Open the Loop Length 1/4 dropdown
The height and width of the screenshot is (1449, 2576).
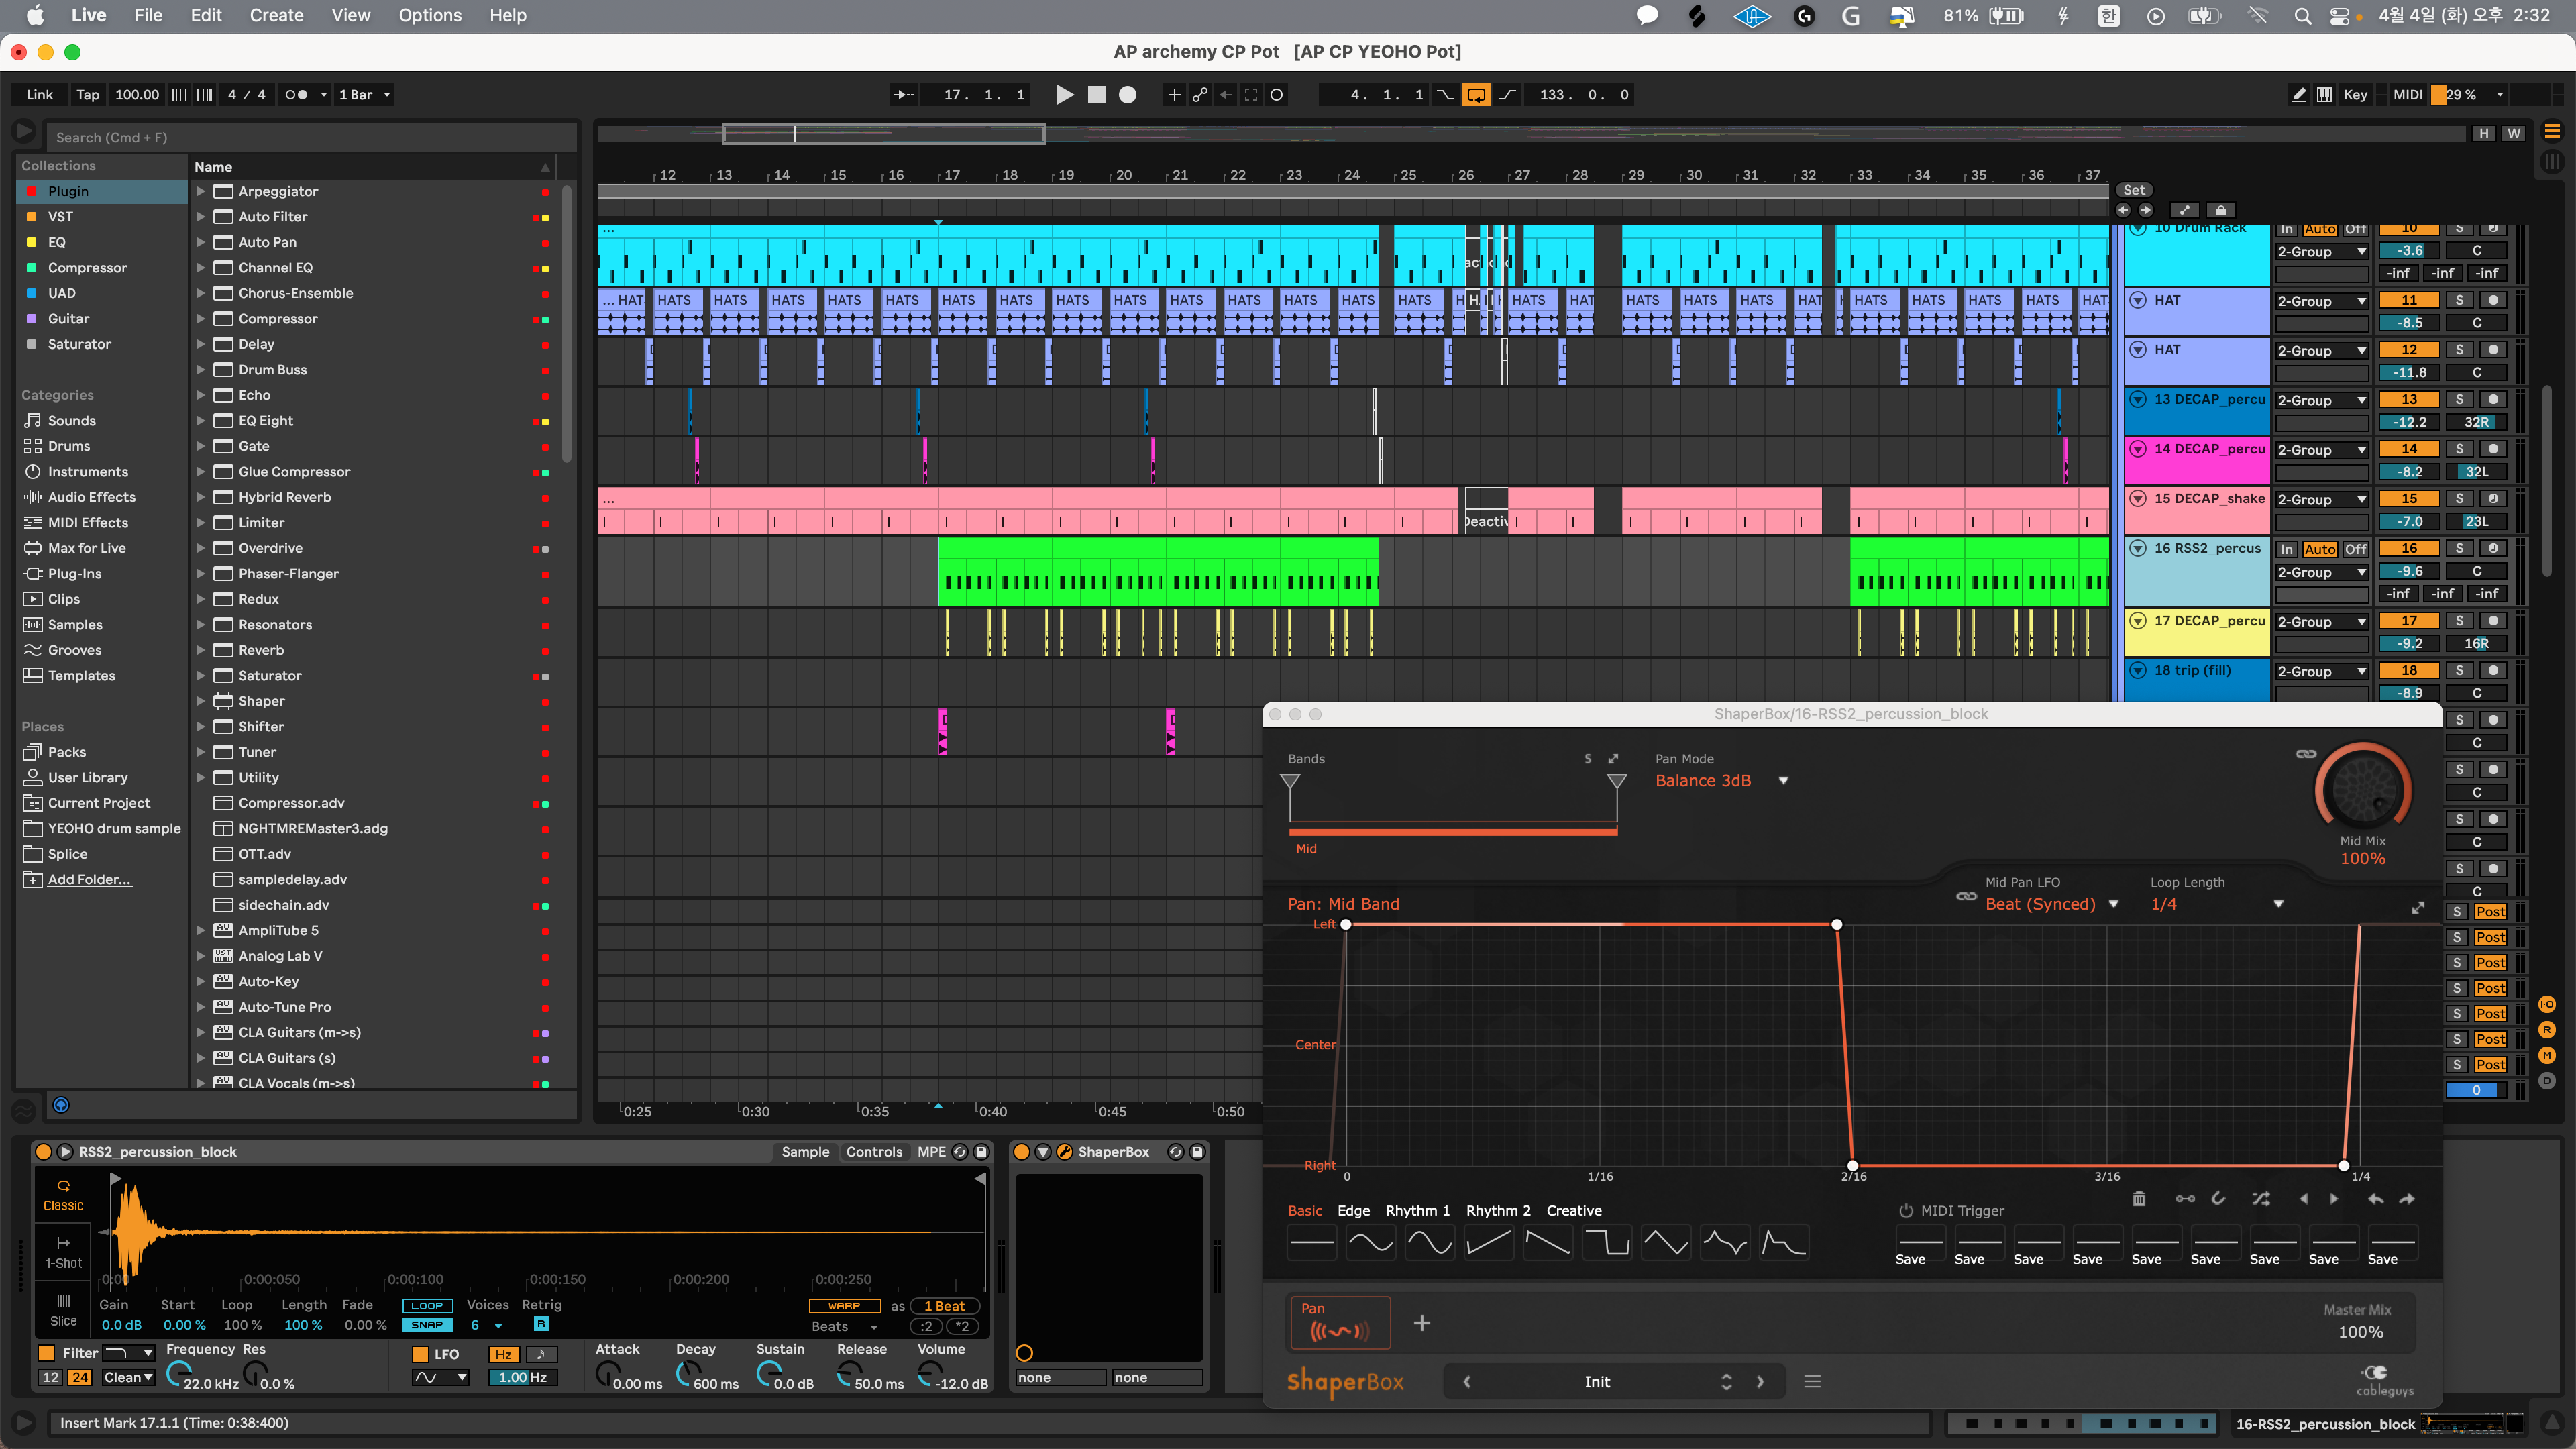pos(2217,904)
